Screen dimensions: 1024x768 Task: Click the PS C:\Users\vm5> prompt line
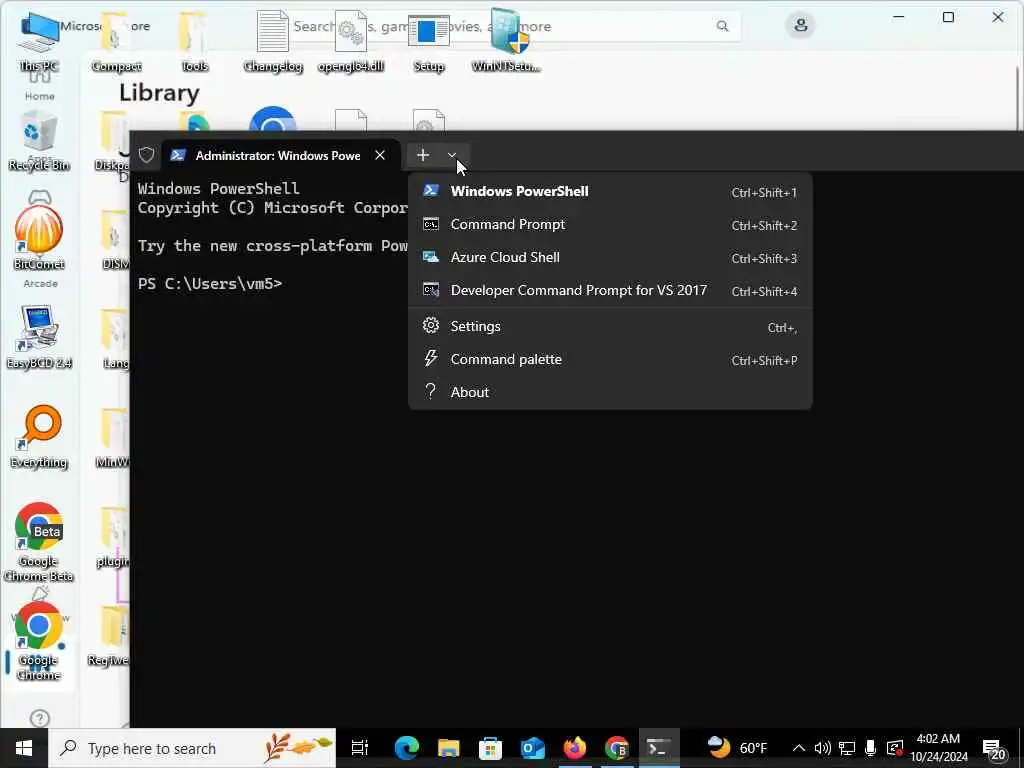(210, 283)
